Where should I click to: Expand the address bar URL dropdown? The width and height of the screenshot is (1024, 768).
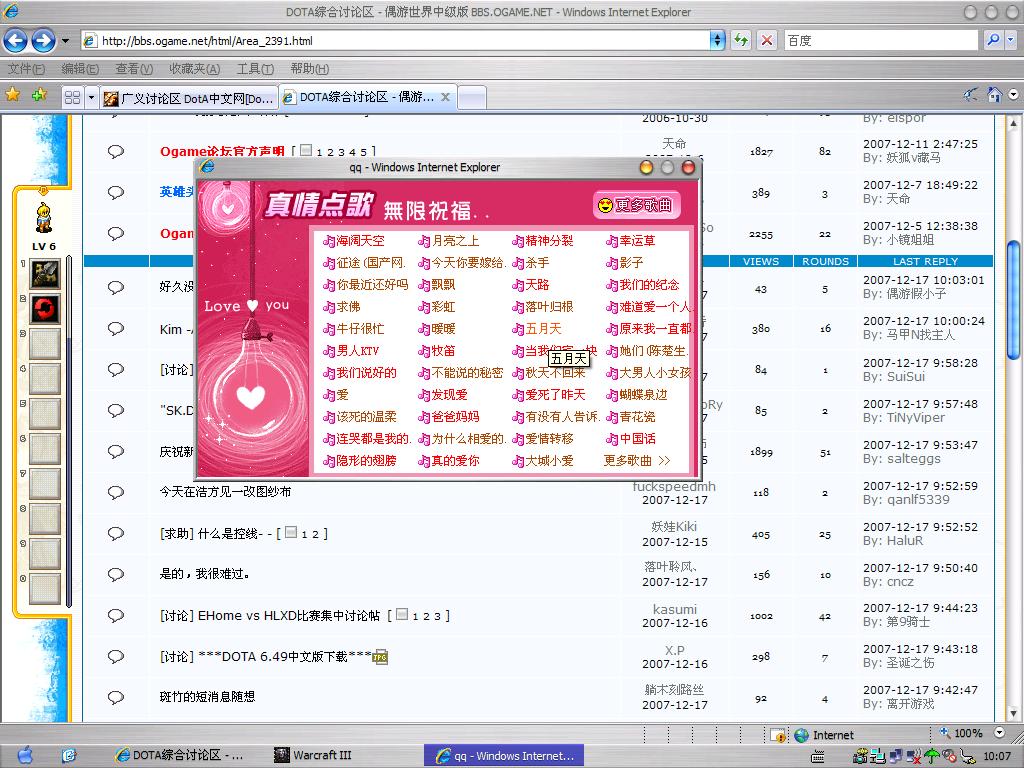coord(717,40)
